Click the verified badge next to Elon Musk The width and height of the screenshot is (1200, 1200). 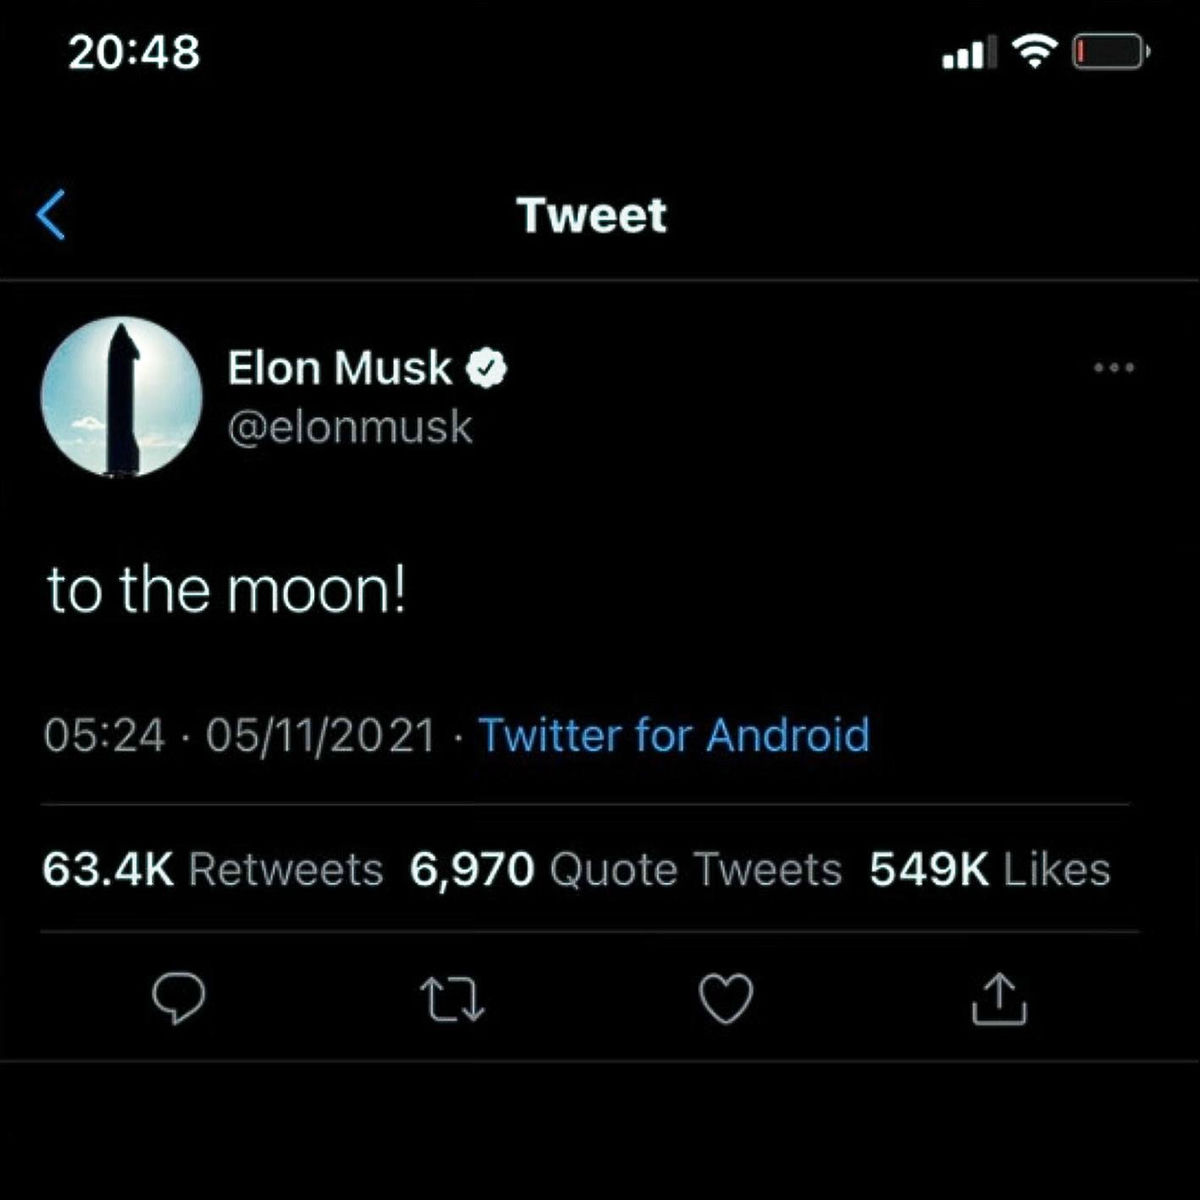(487, 367)
